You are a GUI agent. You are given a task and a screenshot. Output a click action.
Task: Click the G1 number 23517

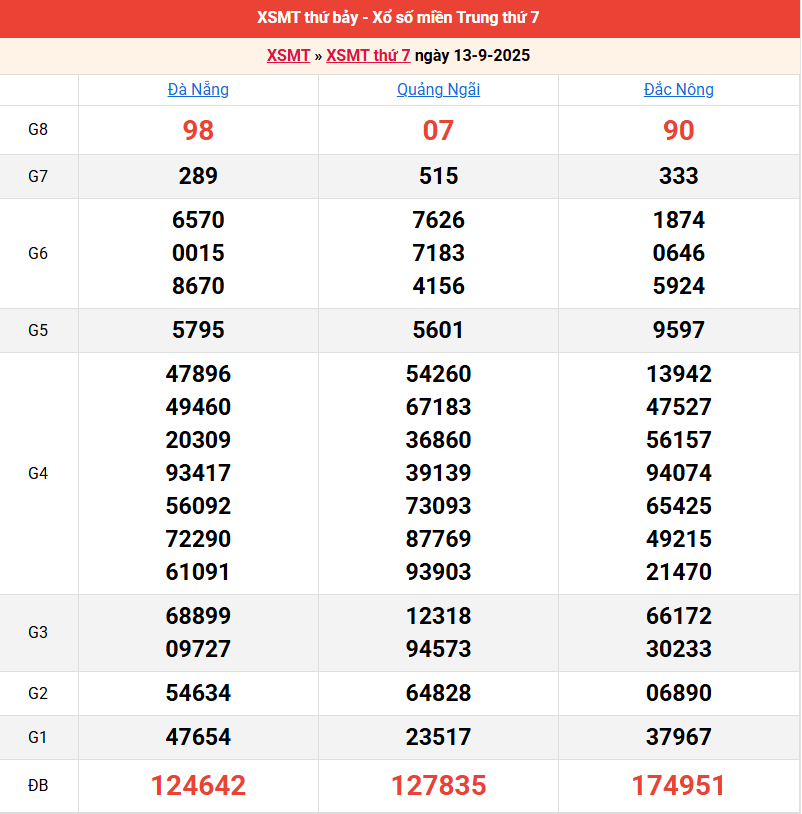(x=438, y=737)
